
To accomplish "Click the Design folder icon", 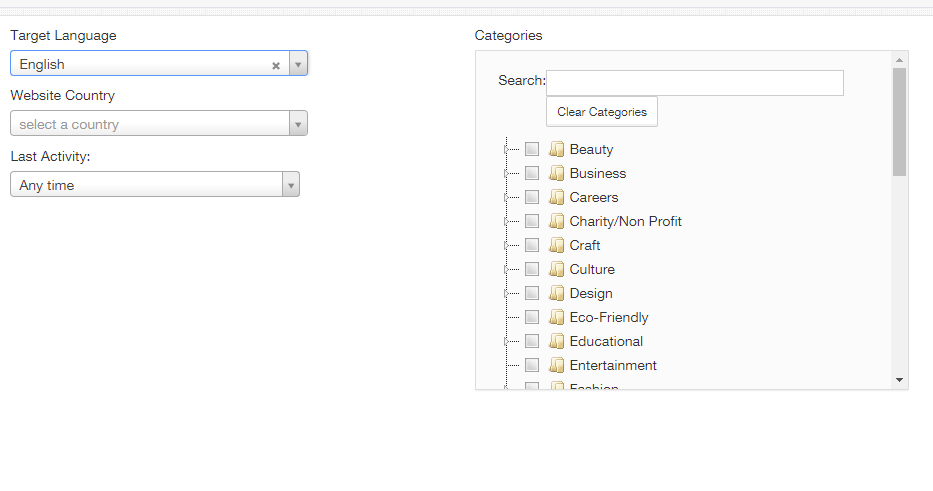I will [557, 293].
